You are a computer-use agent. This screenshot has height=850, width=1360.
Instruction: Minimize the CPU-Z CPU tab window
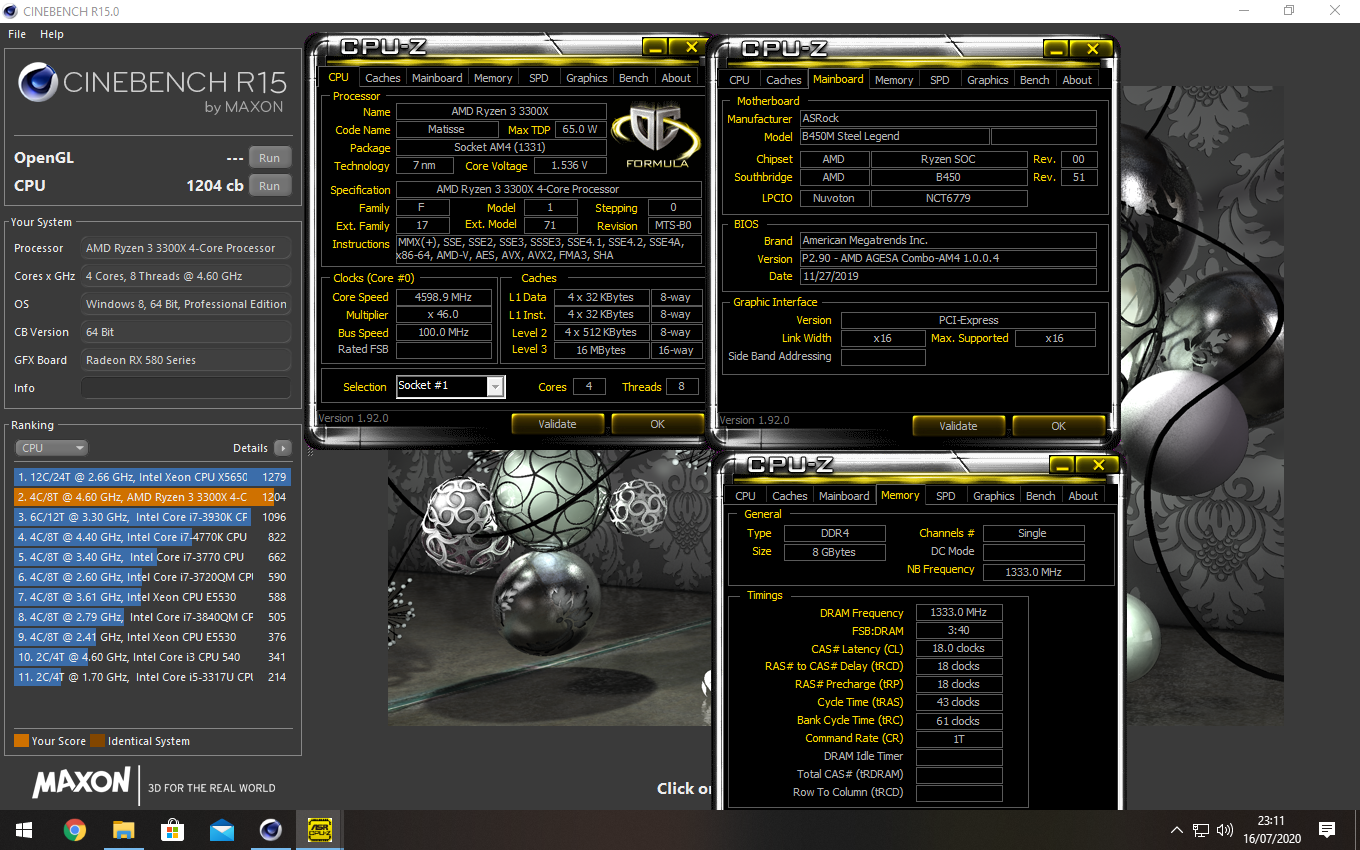click(x=655, y=47)
